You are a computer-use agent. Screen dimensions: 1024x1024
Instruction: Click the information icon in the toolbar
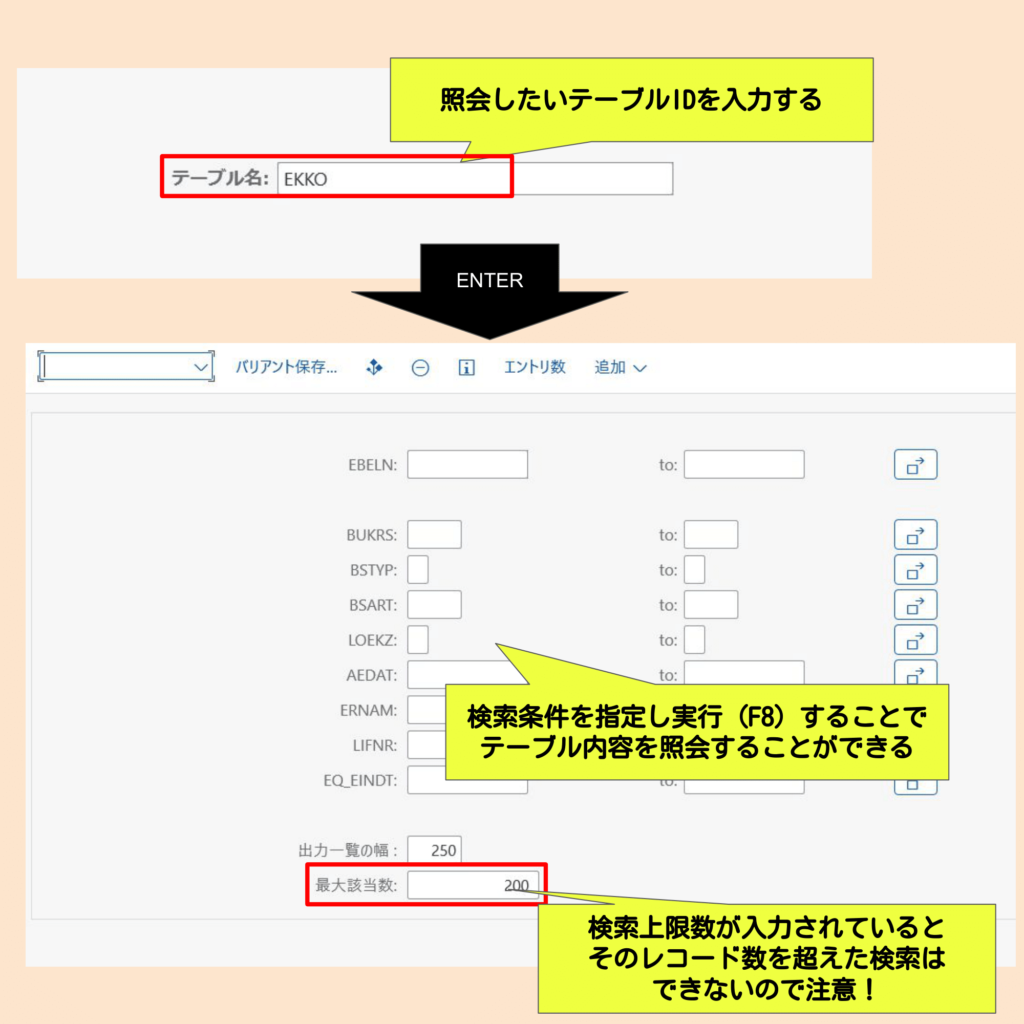pos(466,367)
